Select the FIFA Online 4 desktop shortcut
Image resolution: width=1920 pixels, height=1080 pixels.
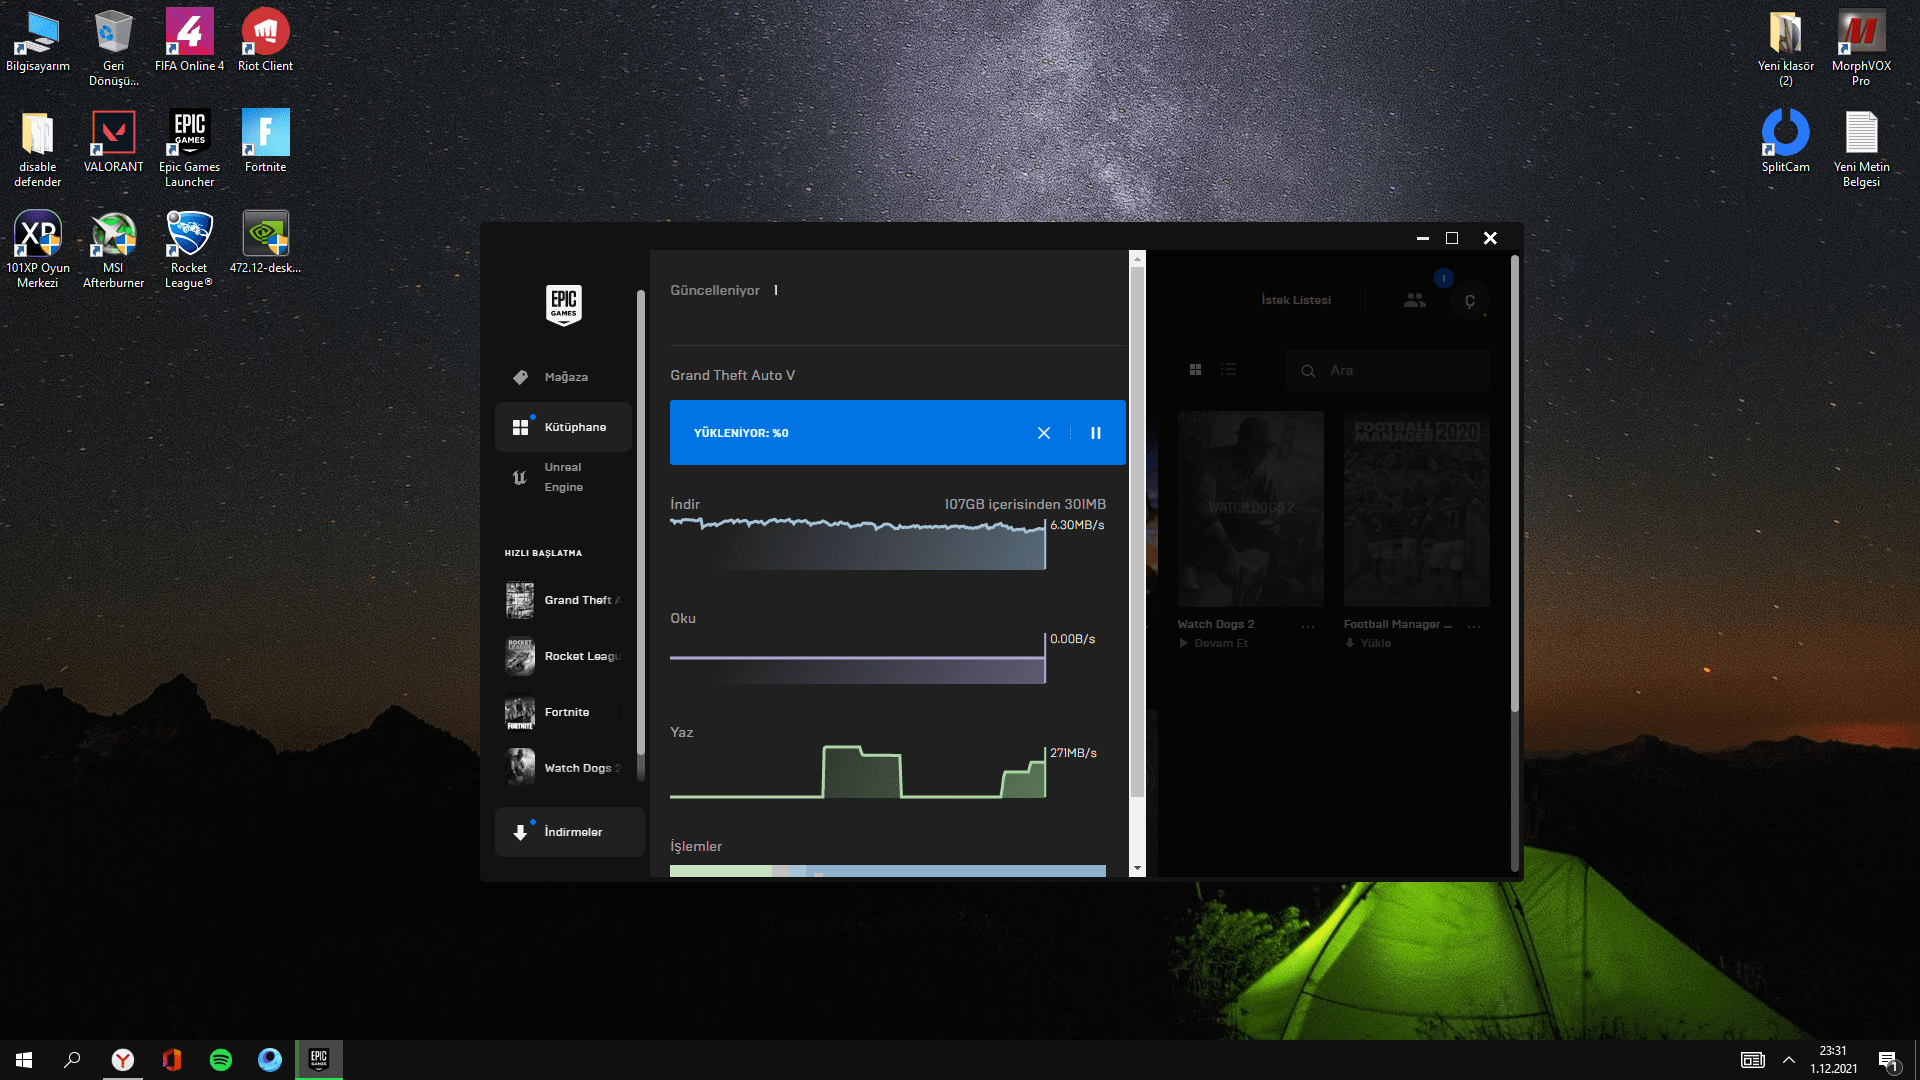point(190,42)
